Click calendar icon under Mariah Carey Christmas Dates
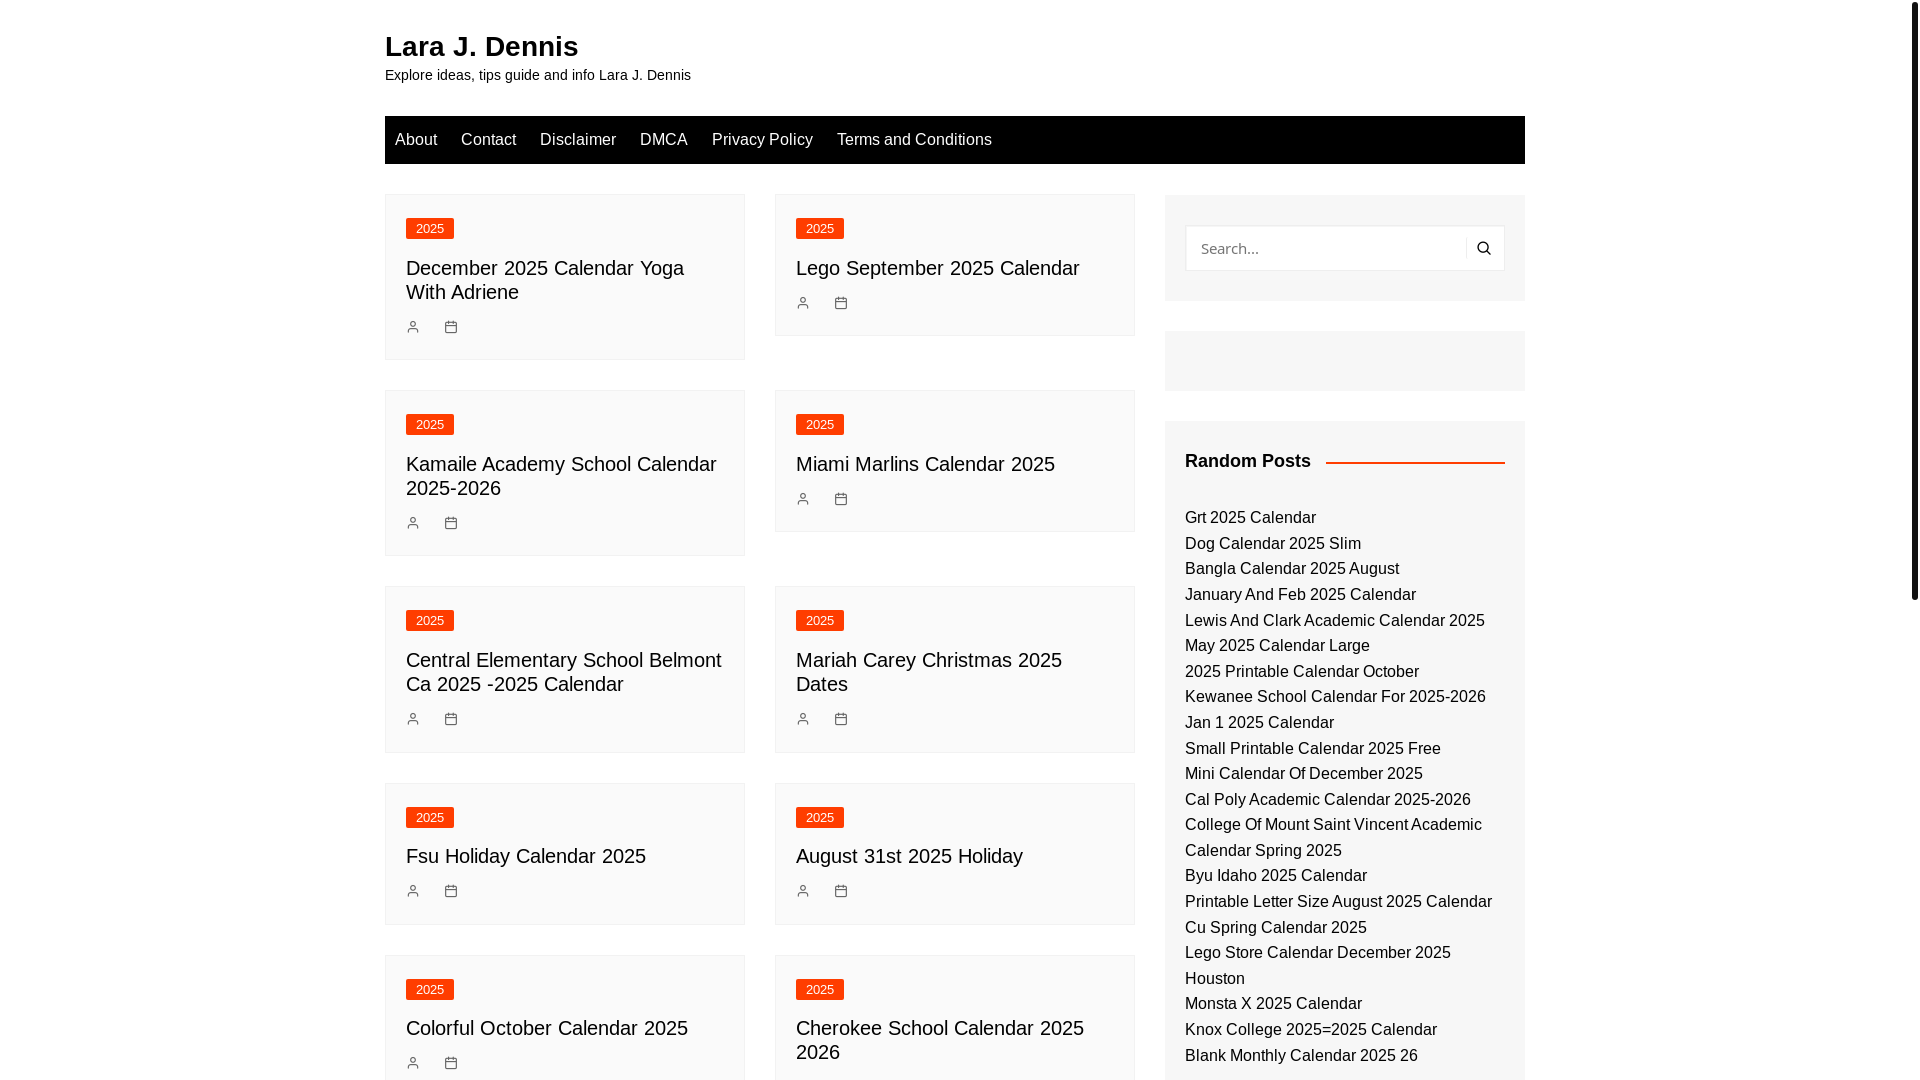The image size is (1920, 1080). pyautogui.click(x=841, y=719)
